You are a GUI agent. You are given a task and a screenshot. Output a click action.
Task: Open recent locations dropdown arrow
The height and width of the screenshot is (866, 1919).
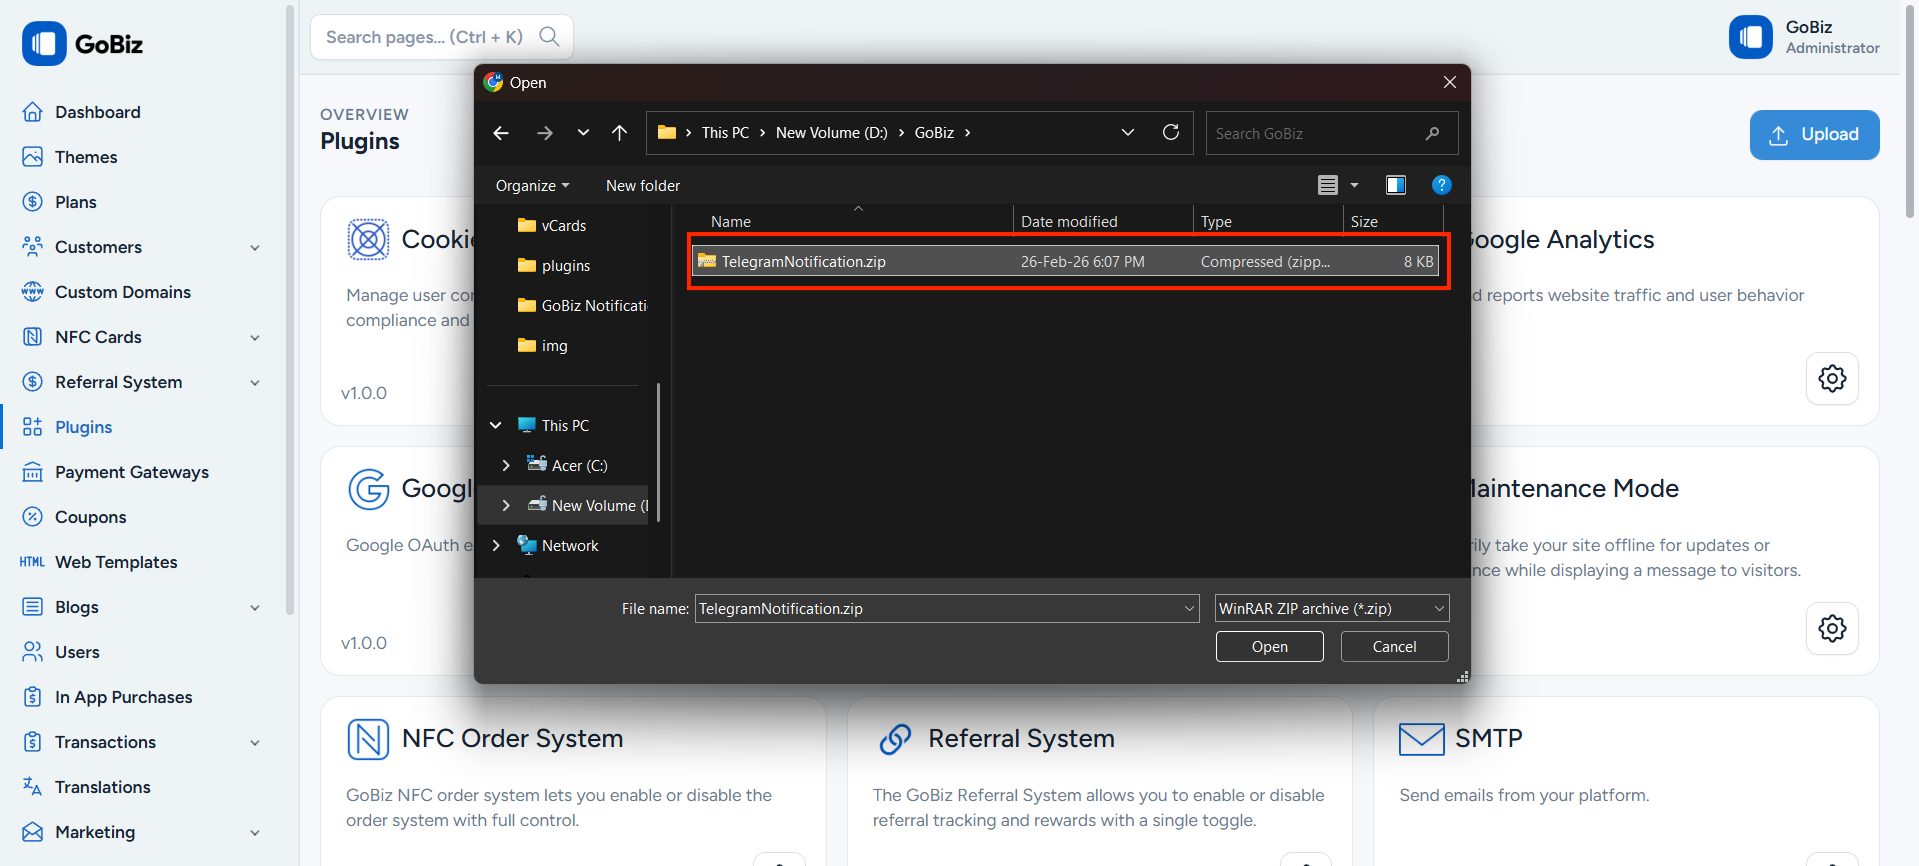(x=583, y=133)
